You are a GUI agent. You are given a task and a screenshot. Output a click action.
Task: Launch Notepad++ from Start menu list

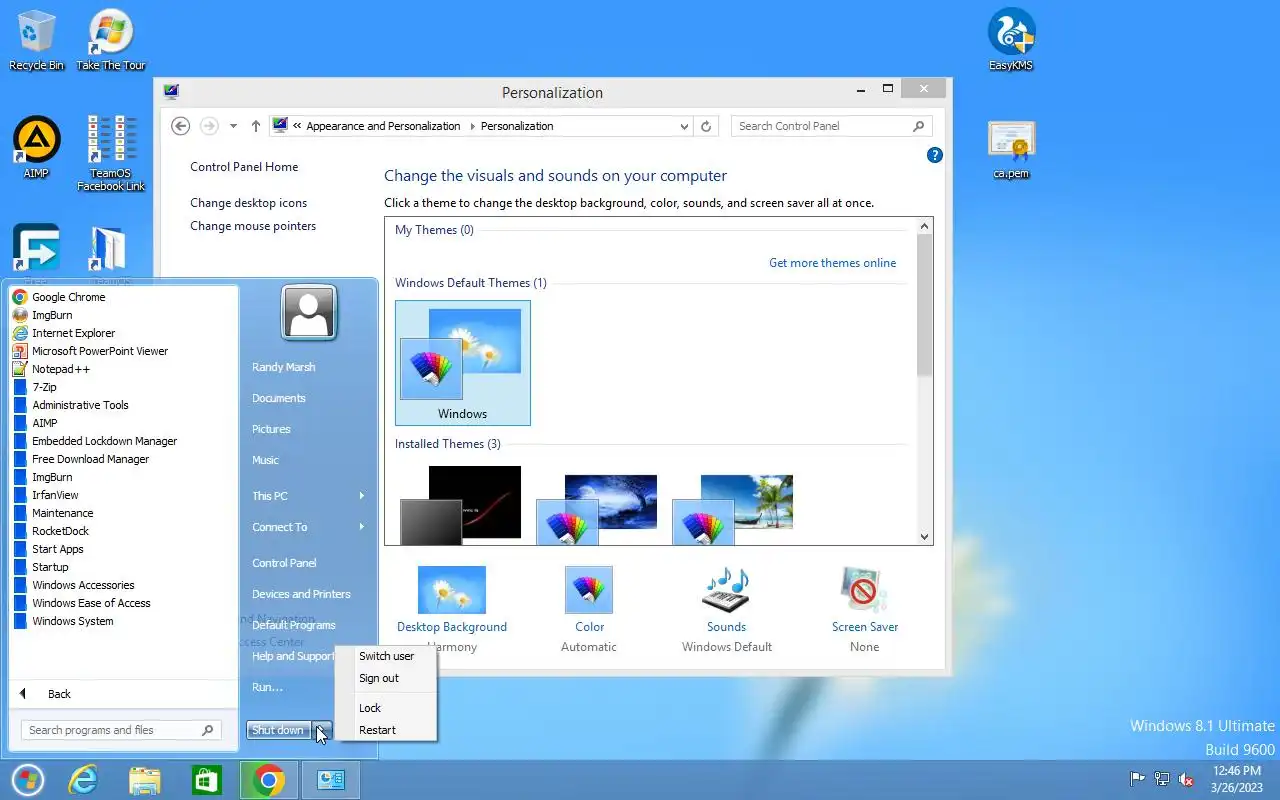tap(124, 369)
